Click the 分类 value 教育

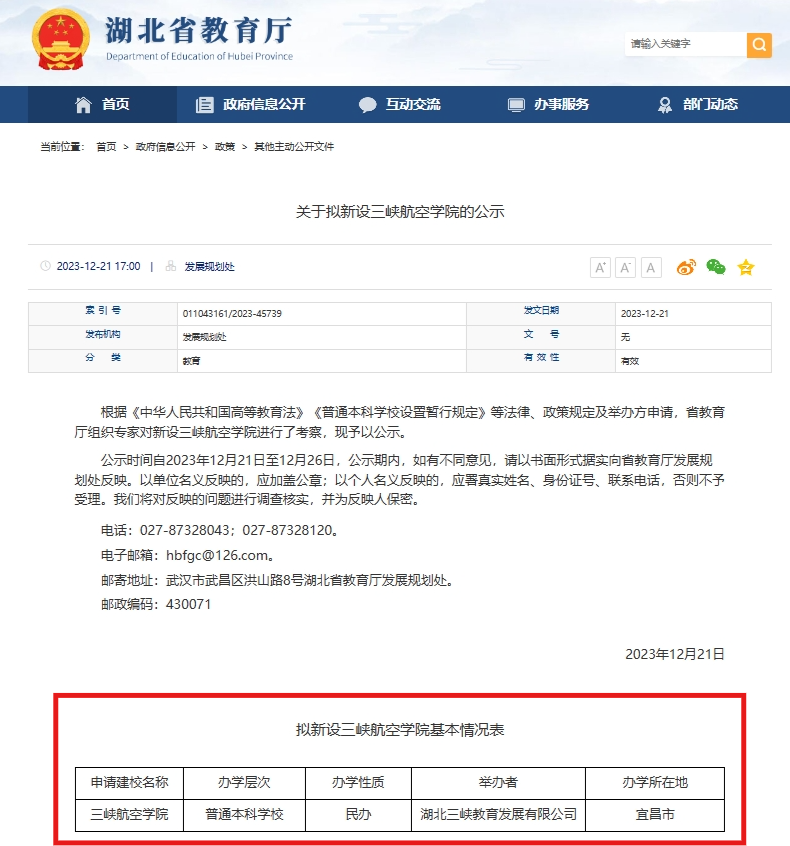(191, 361)
